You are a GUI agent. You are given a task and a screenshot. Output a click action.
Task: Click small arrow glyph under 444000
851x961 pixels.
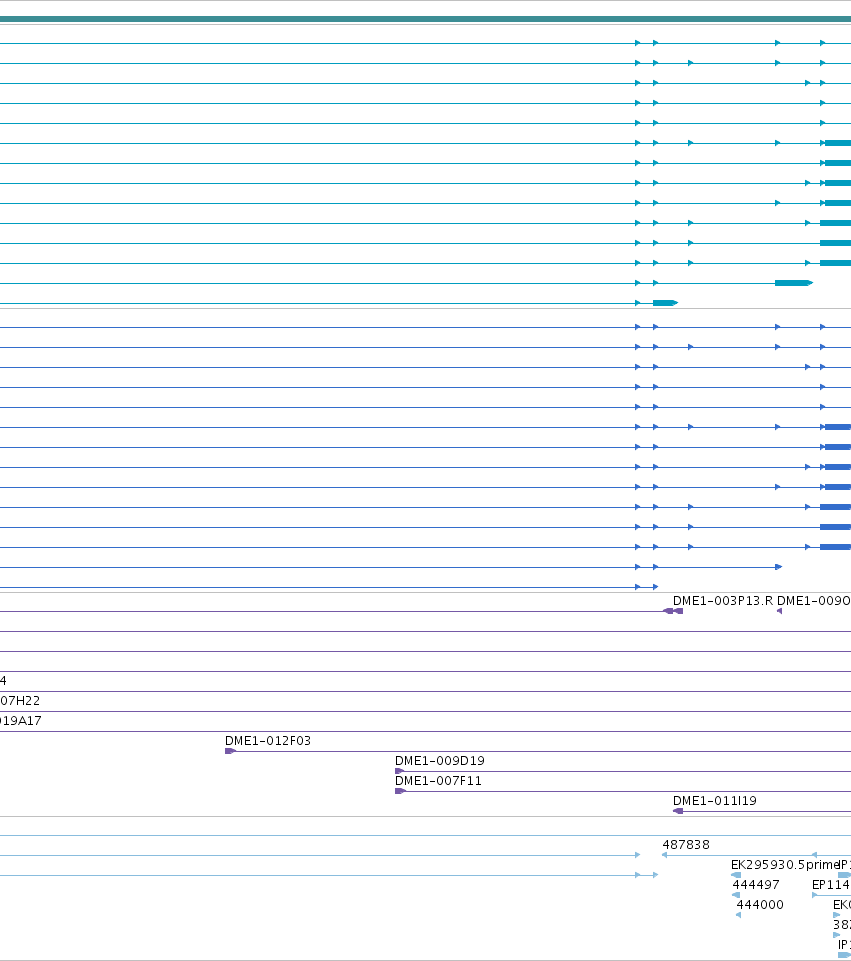coord(738,915)
